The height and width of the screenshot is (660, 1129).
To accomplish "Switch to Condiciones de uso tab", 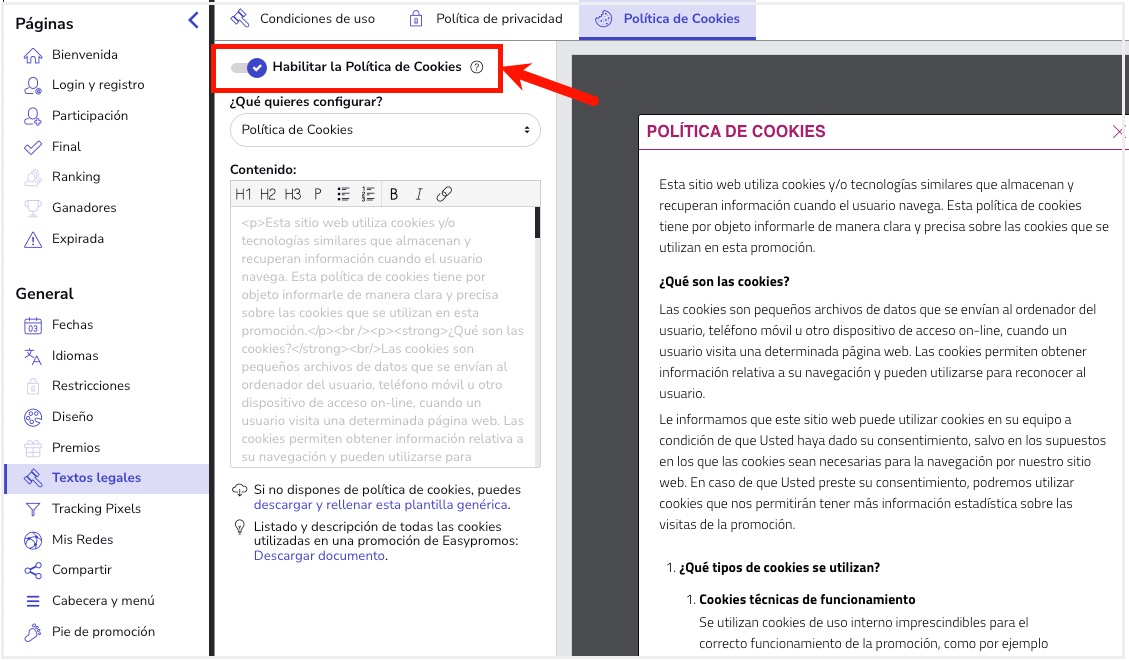I will coord(303,19).
